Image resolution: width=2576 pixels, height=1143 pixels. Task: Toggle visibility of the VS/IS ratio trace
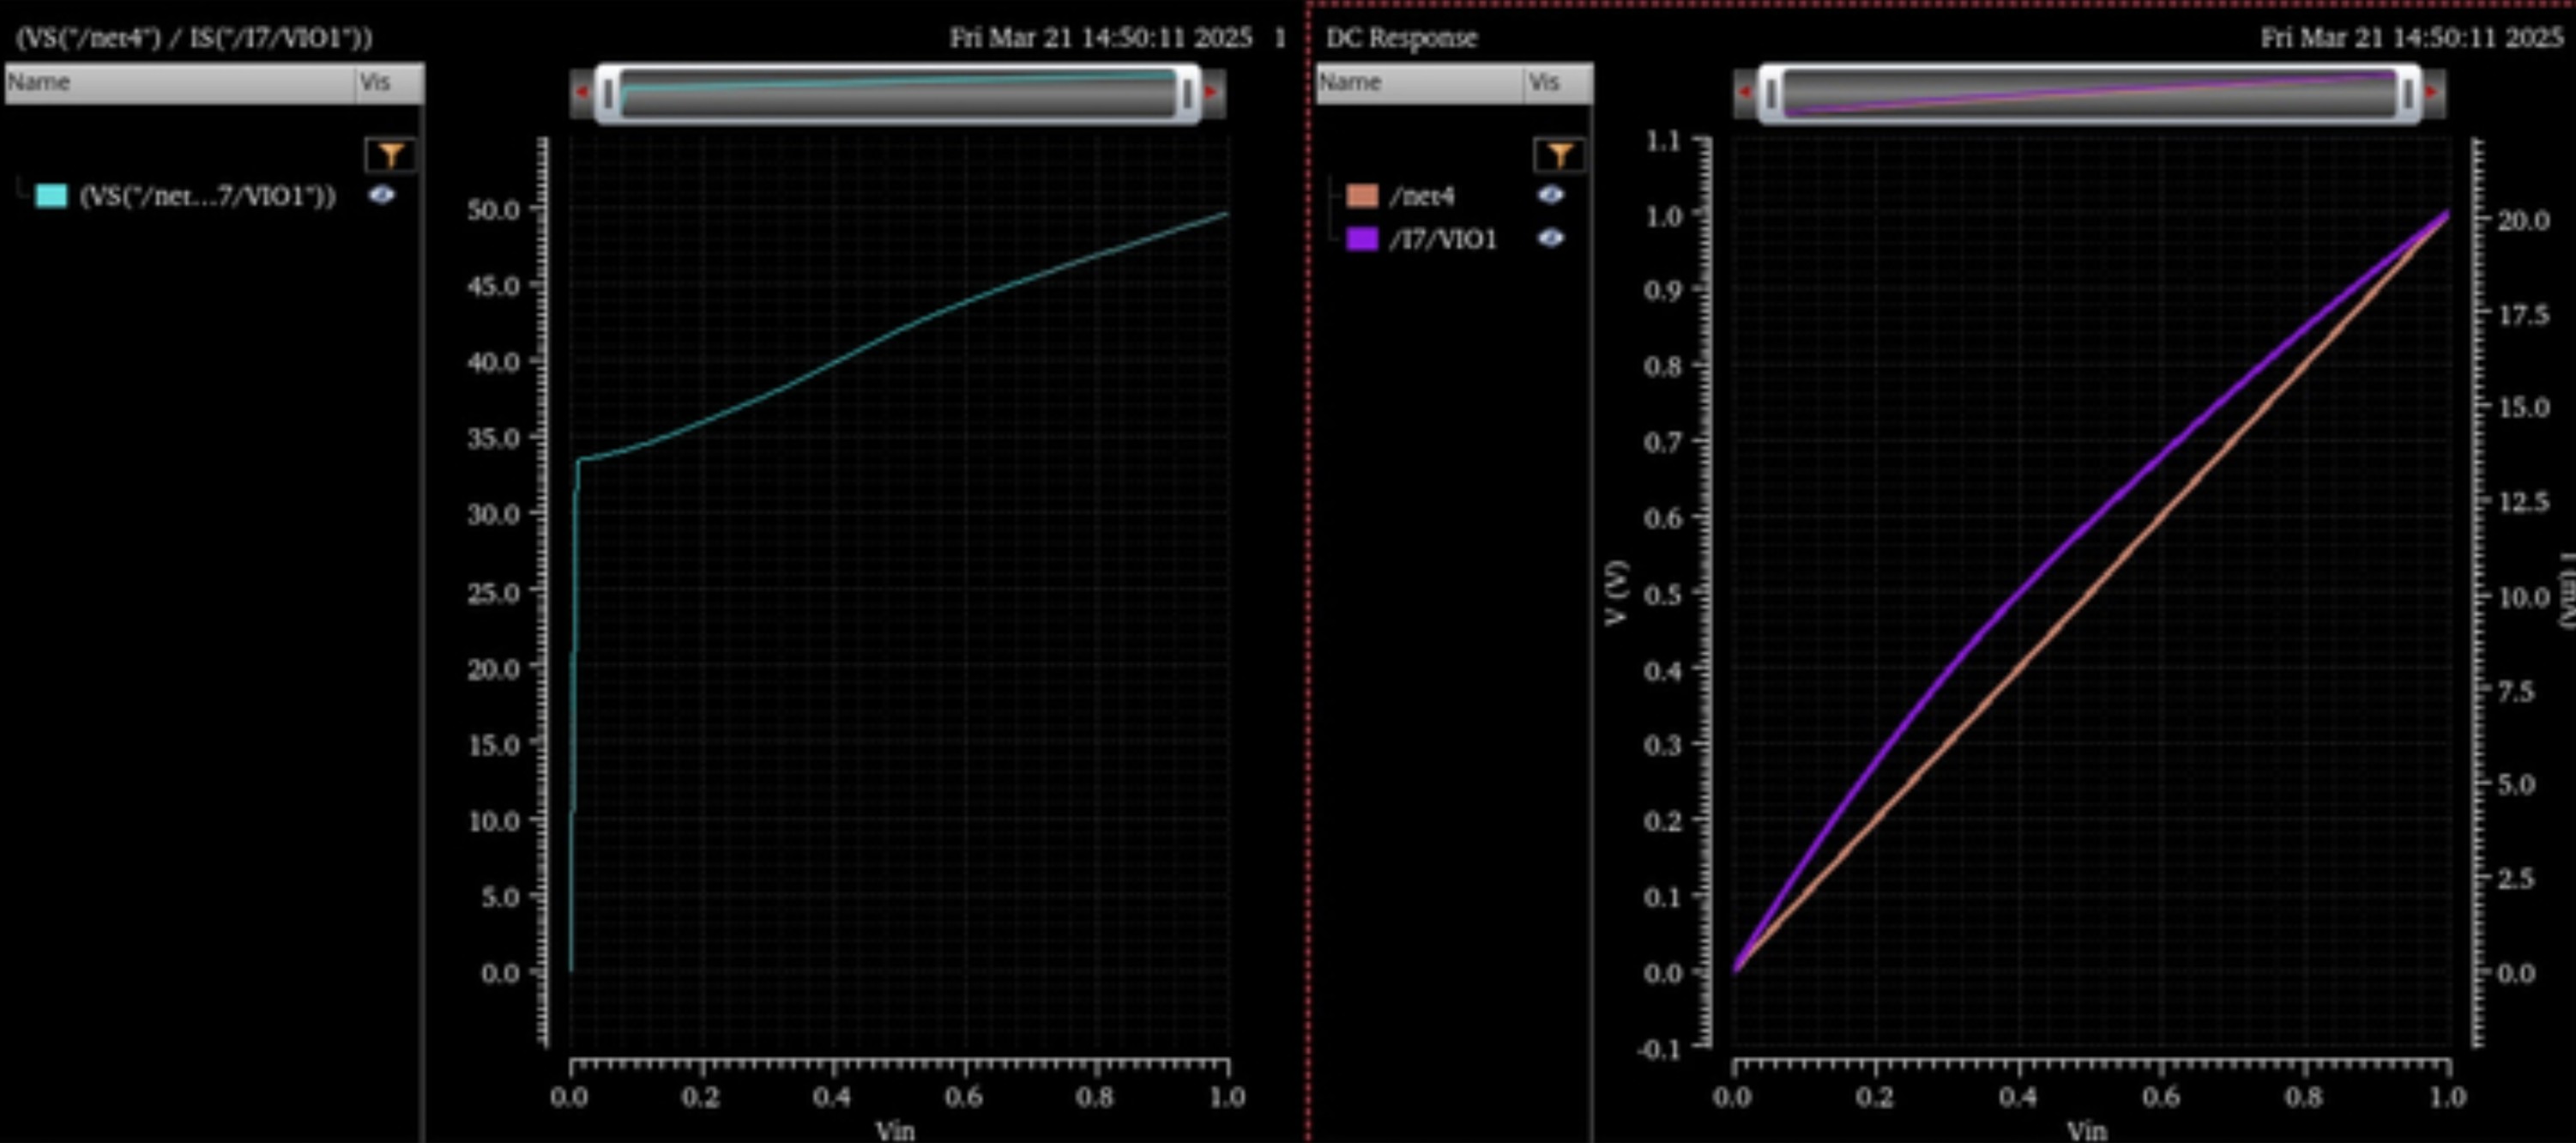tap(381, 195)
